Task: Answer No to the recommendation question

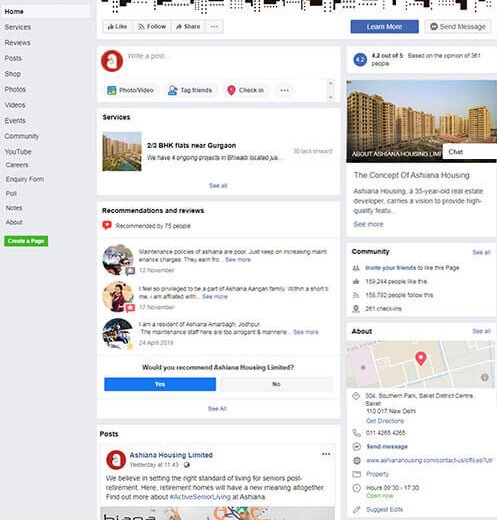Action: click(x=276, y=384)
